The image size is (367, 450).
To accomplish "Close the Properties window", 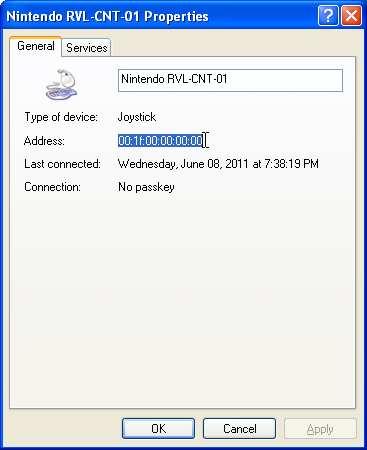I will point(351,15).
